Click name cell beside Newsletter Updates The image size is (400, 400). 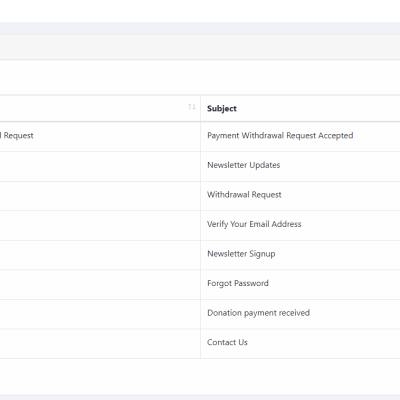[100, 166]
